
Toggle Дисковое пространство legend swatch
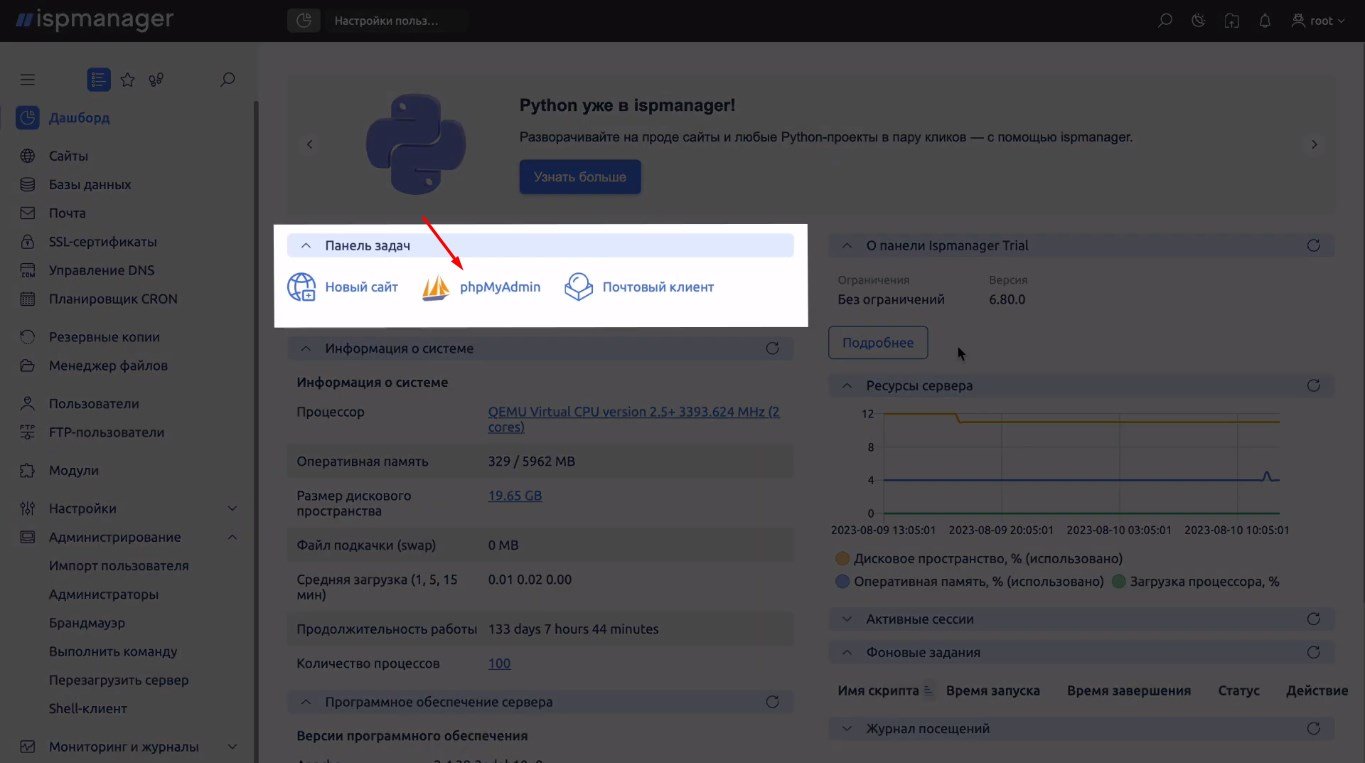click(842, 559)
